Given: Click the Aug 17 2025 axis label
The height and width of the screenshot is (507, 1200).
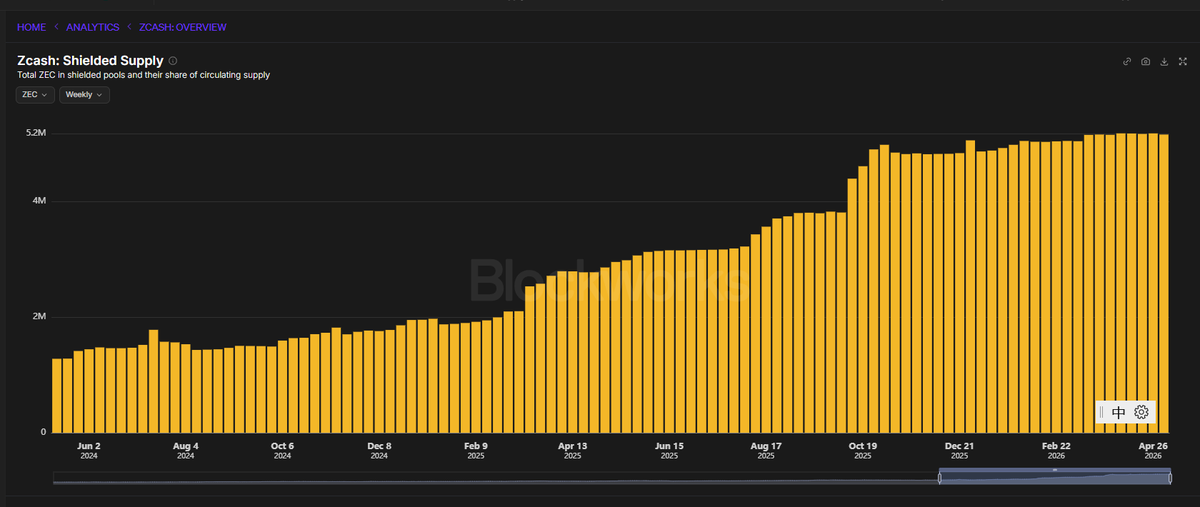Looking at the screenshot, I should point(766,450).
